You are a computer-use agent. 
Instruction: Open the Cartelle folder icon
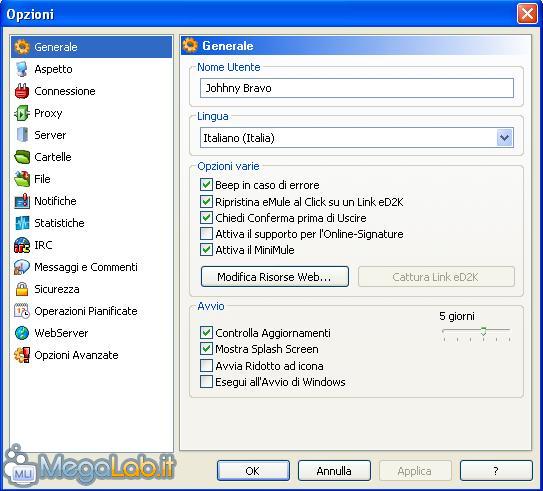[x=22, y=157]
